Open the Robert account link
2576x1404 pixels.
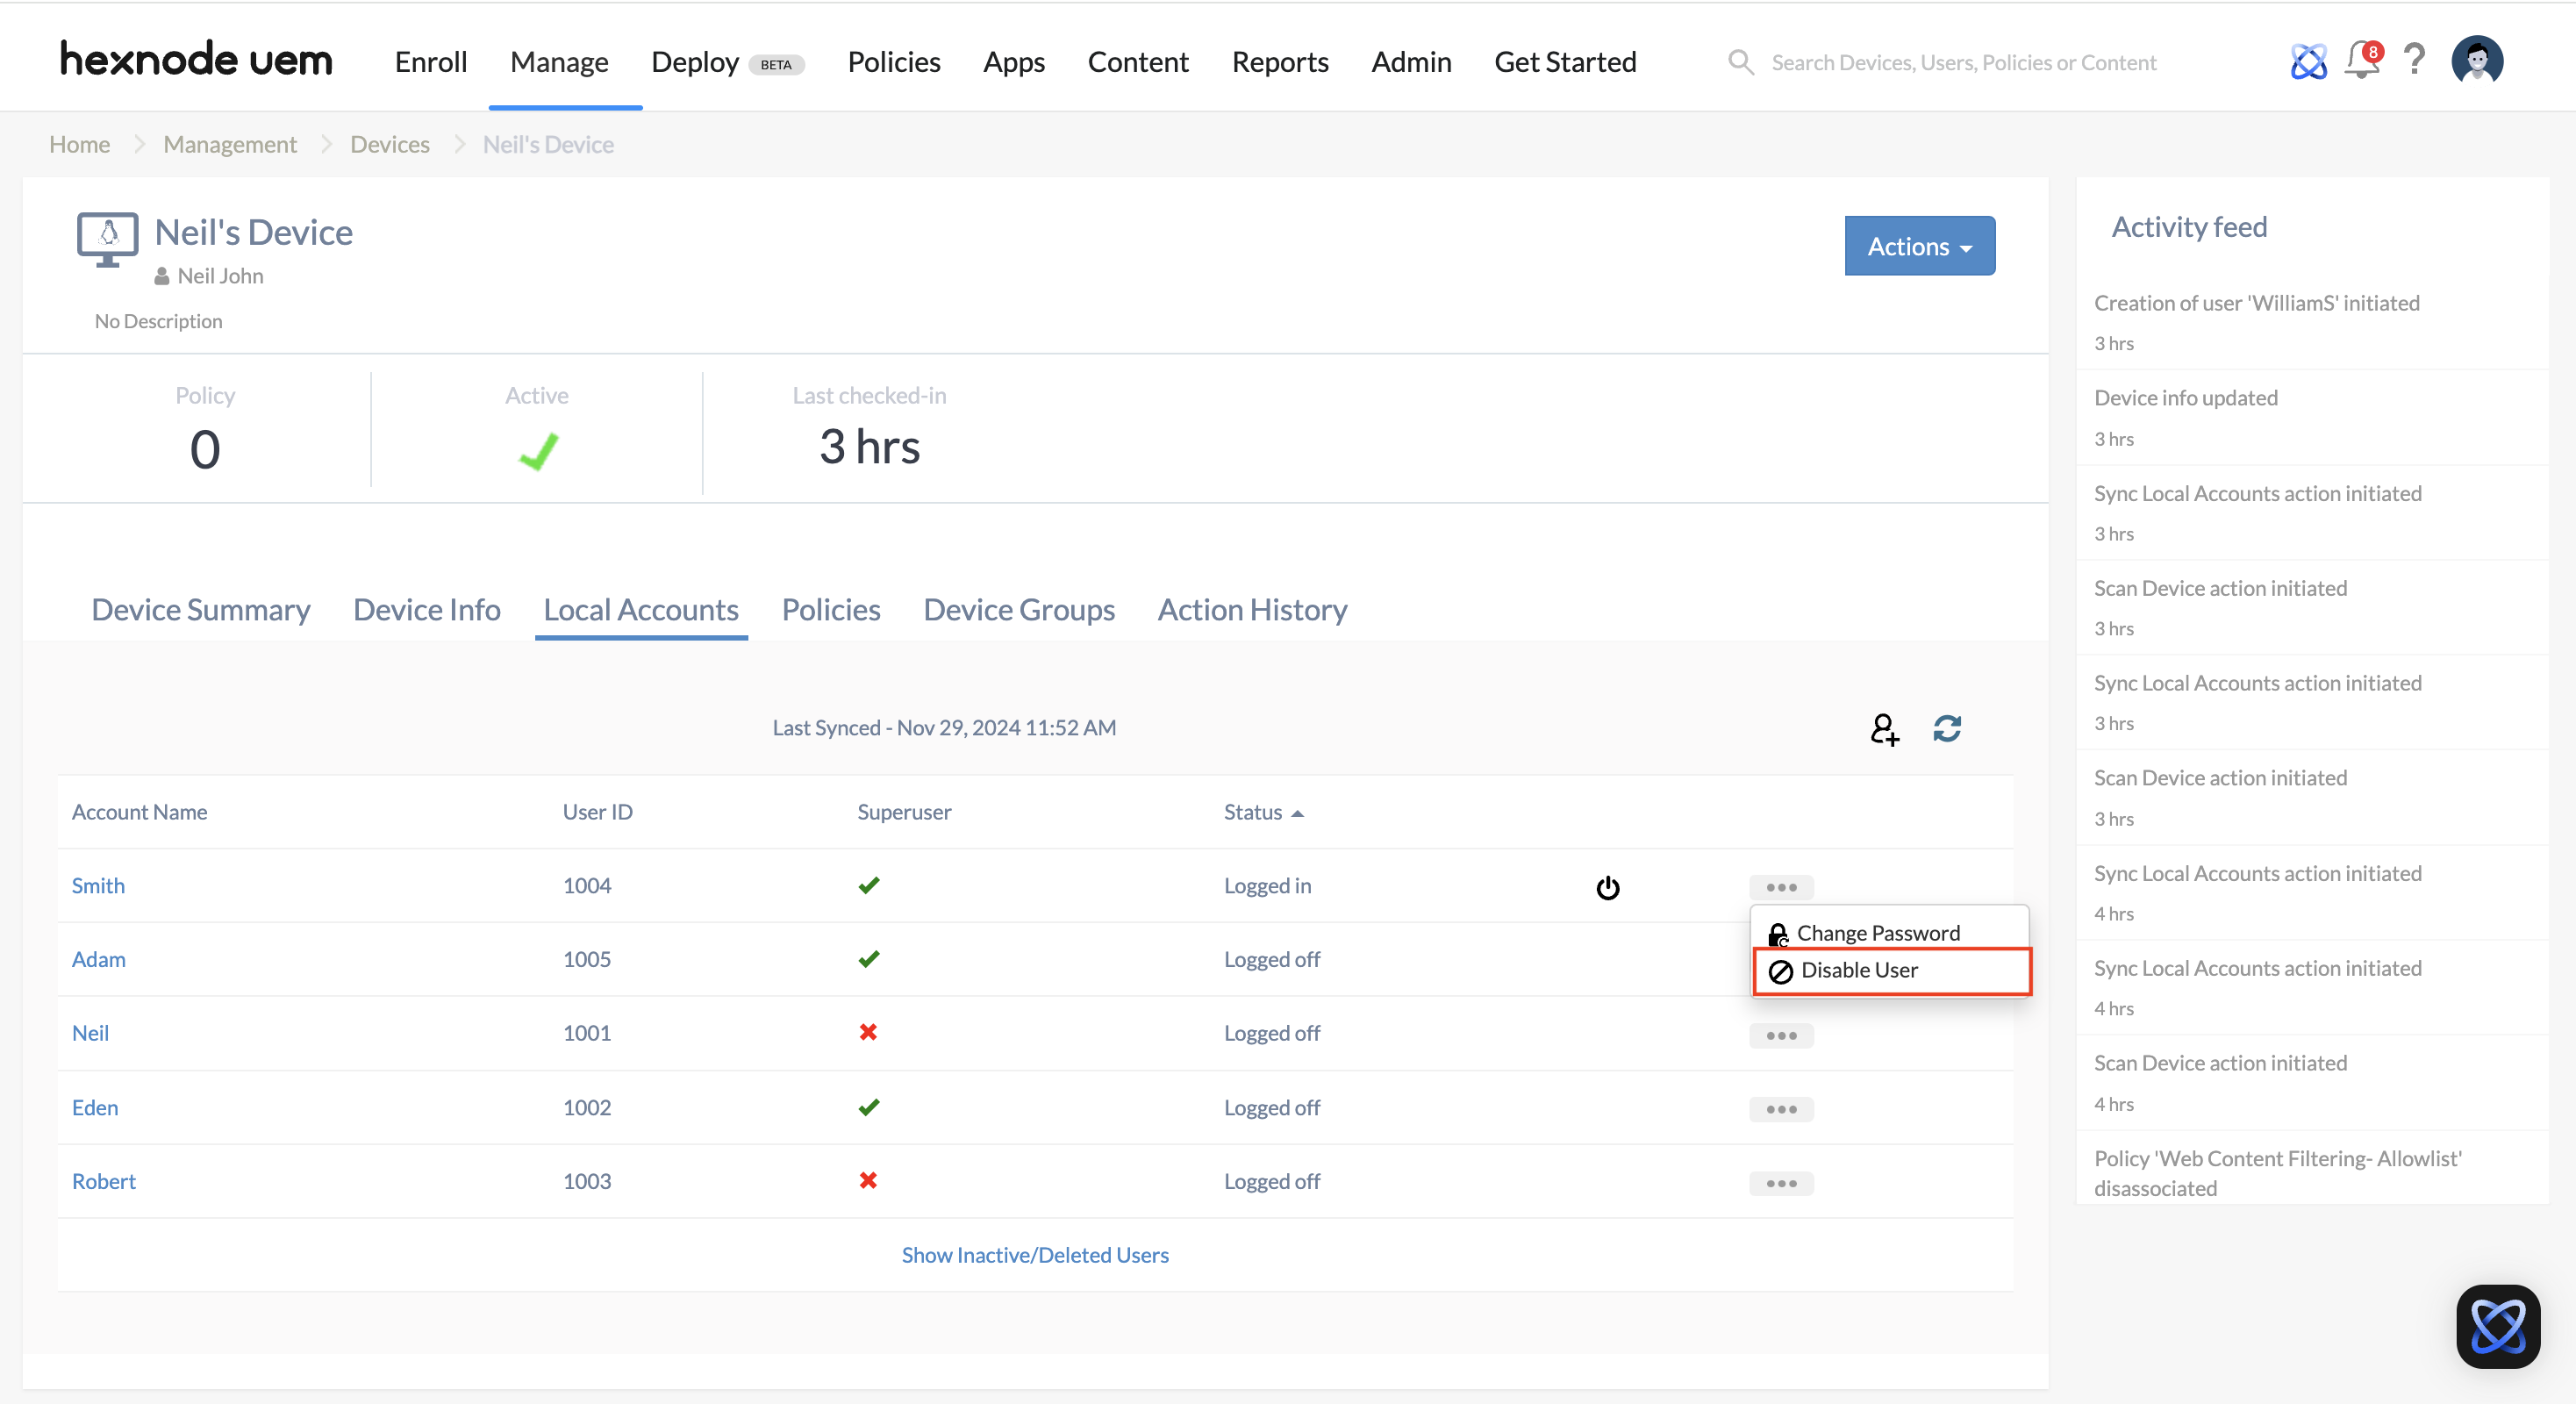pyautogui.click(x=103, y=1181)
